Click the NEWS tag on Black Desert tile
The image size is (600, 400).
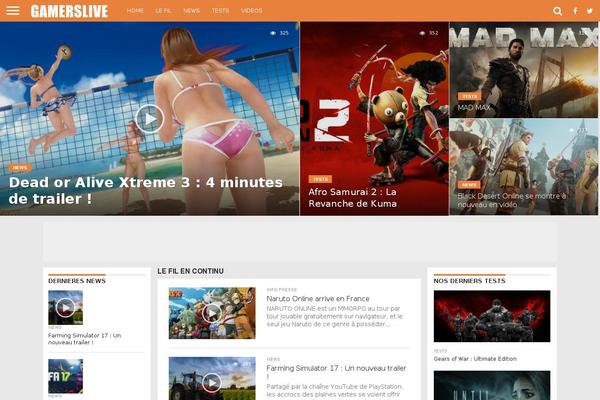pos(469,185)
